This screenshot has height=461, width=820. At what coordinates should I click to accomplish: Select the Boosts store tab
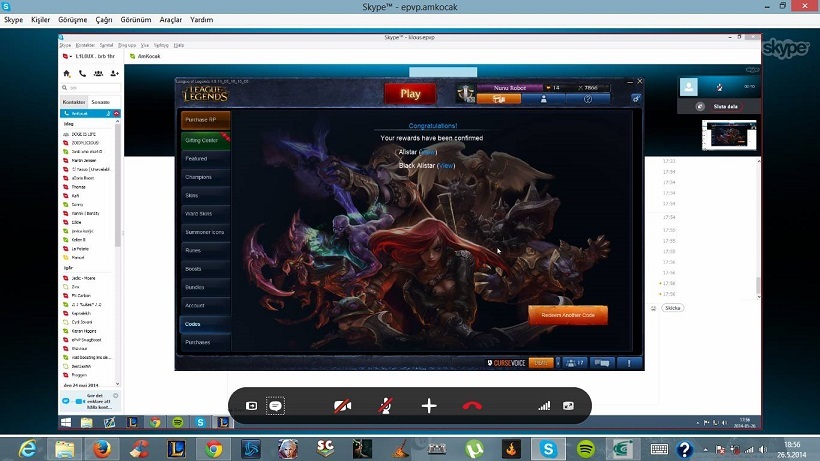tap(206, 269)
